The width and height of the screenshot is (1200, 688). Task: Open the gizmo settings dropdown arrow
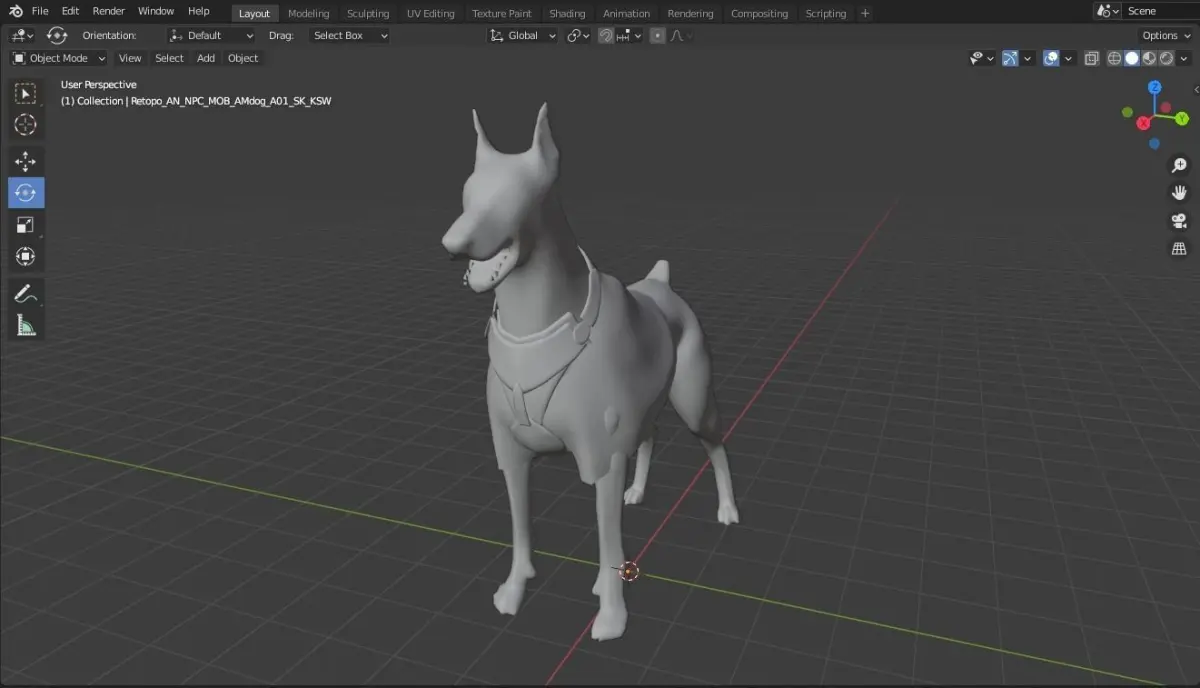(1029, 58)
